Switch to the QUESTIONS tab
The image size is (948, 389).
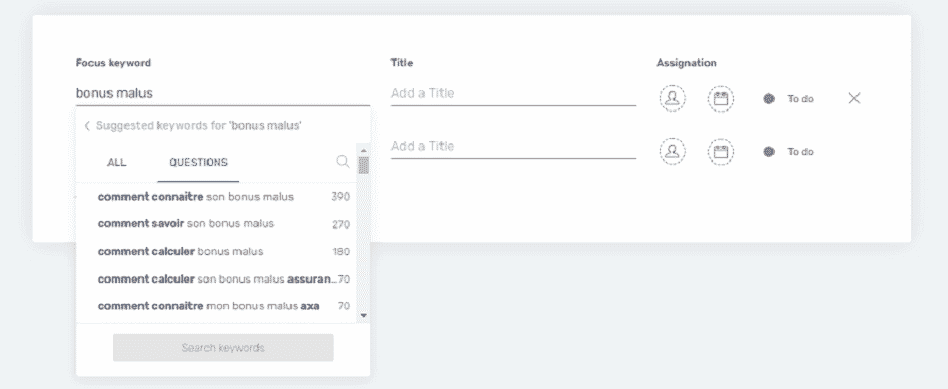pos(198,162)
